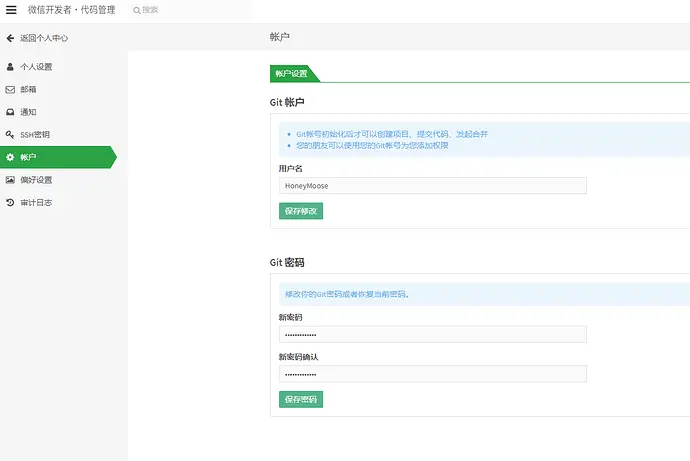This screenshot has width=690, height=461.
Task: Click the Git帐号初始化 info text line
Action: click(392, 134)
